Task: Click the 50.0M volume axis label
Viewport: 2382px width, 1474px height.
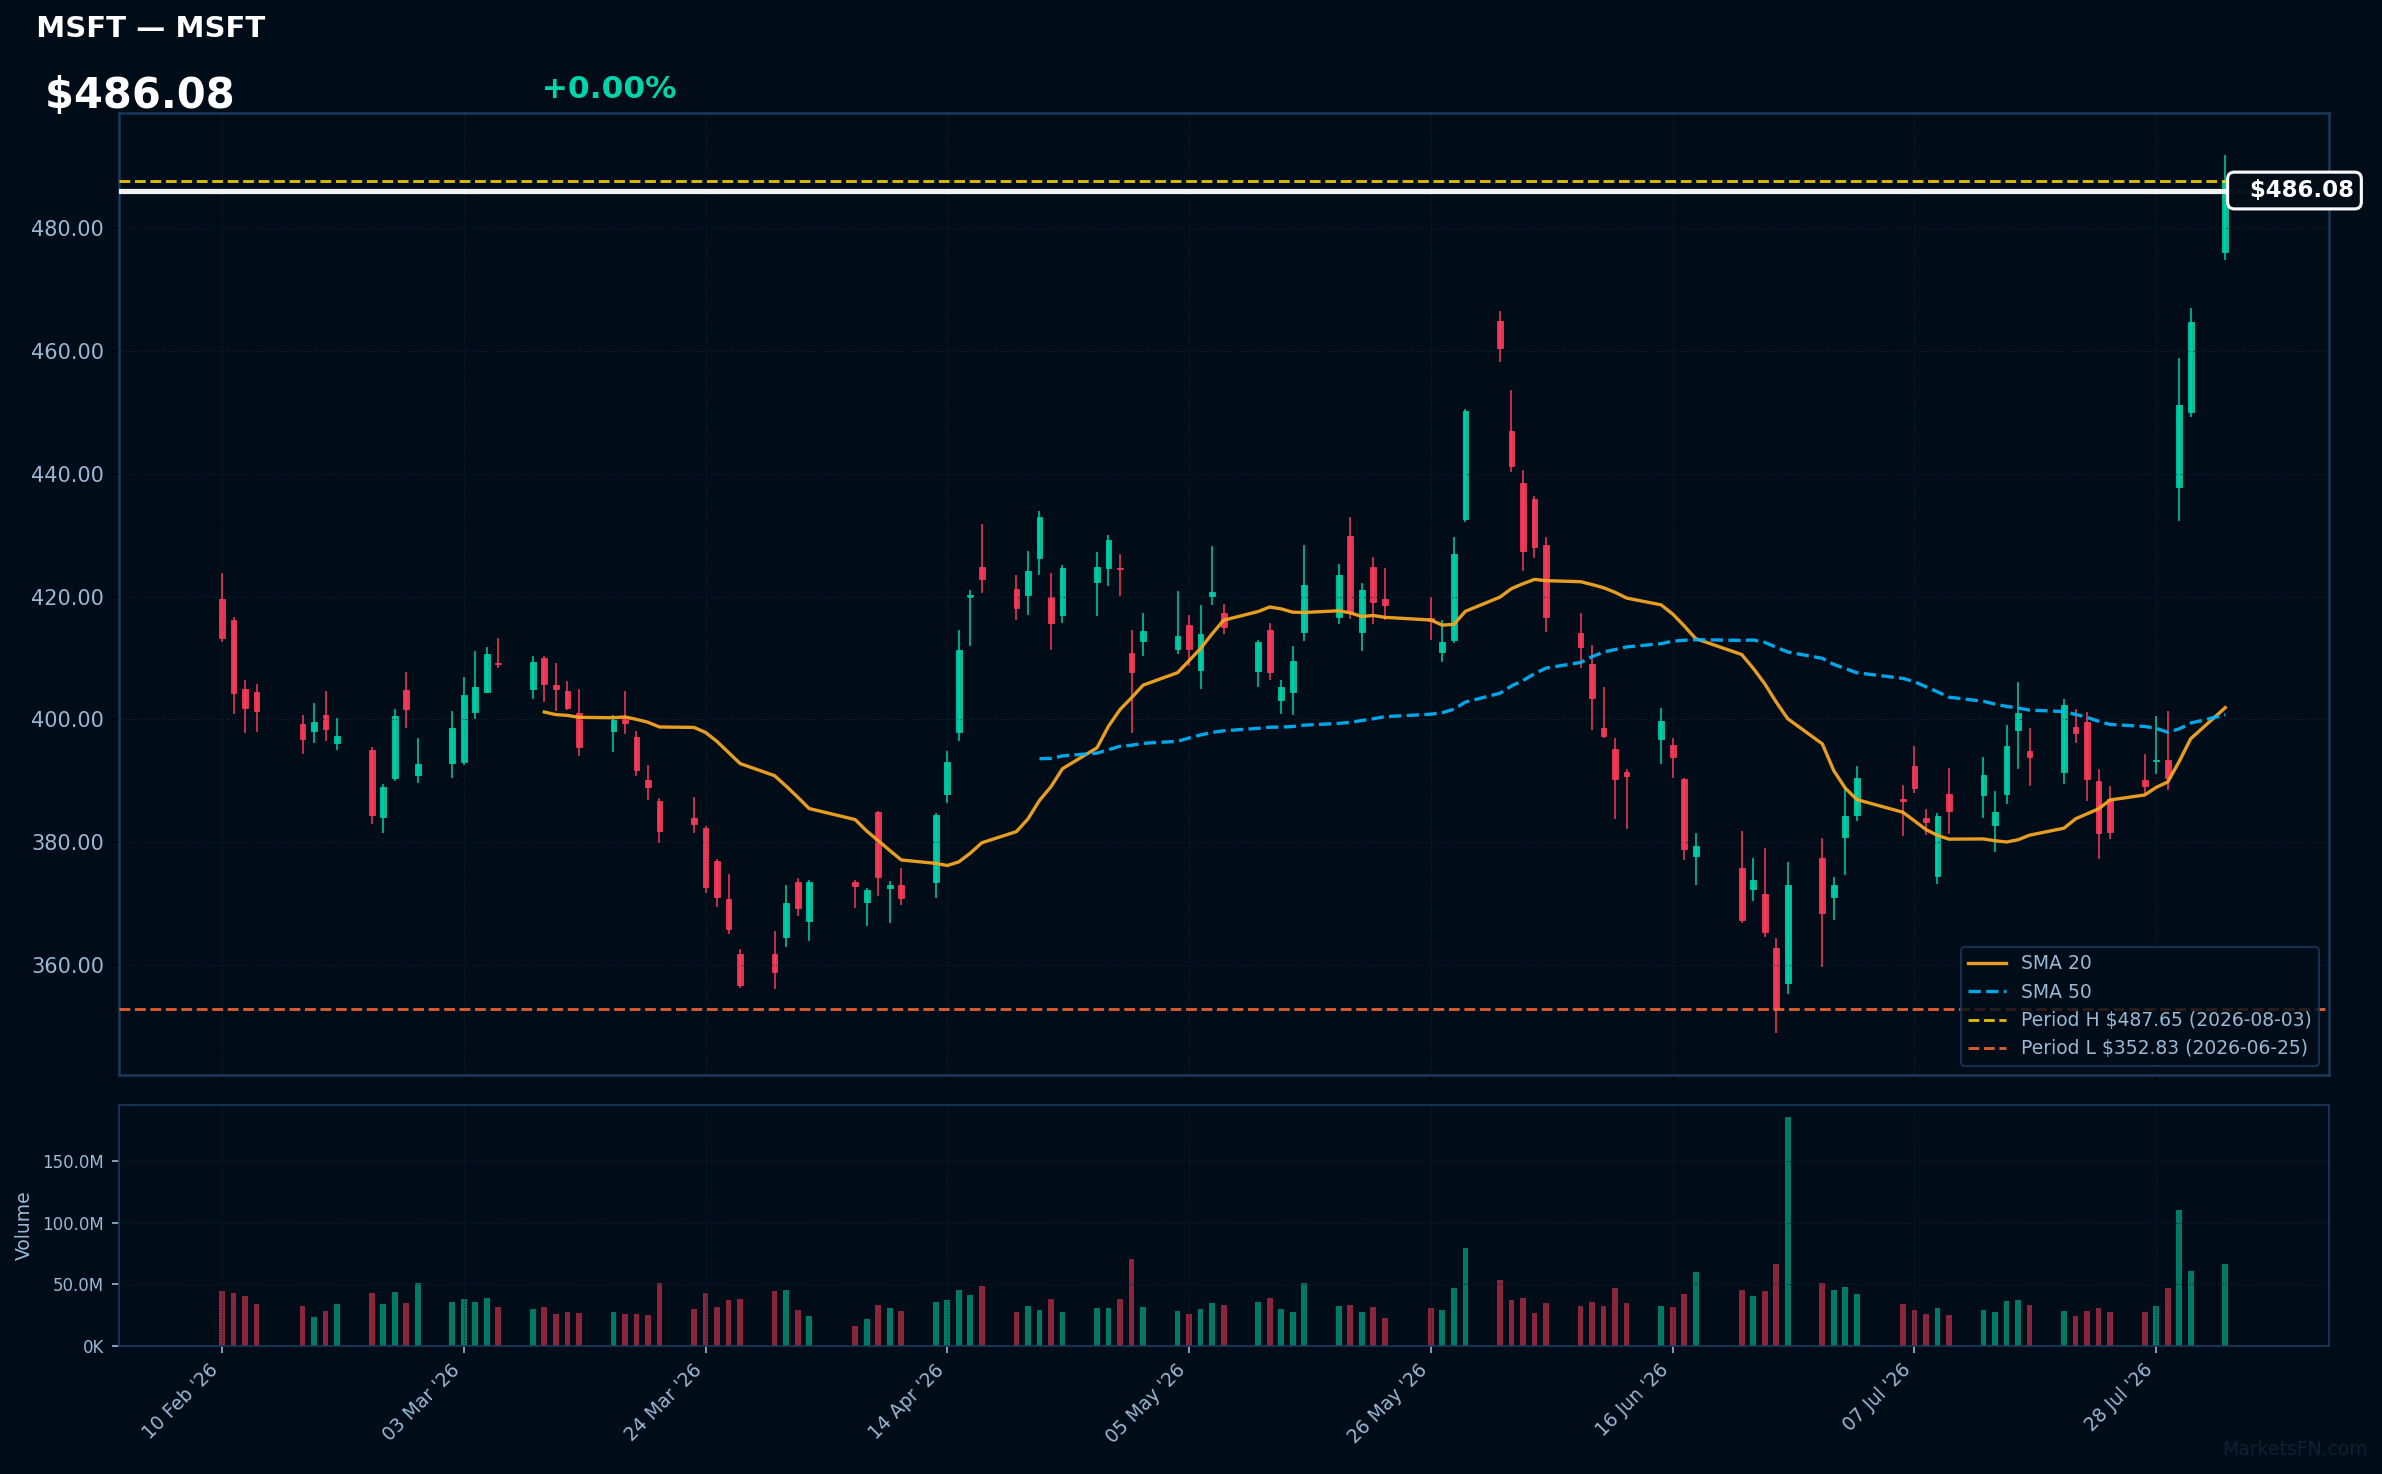Action: (x=78, y=1285)
